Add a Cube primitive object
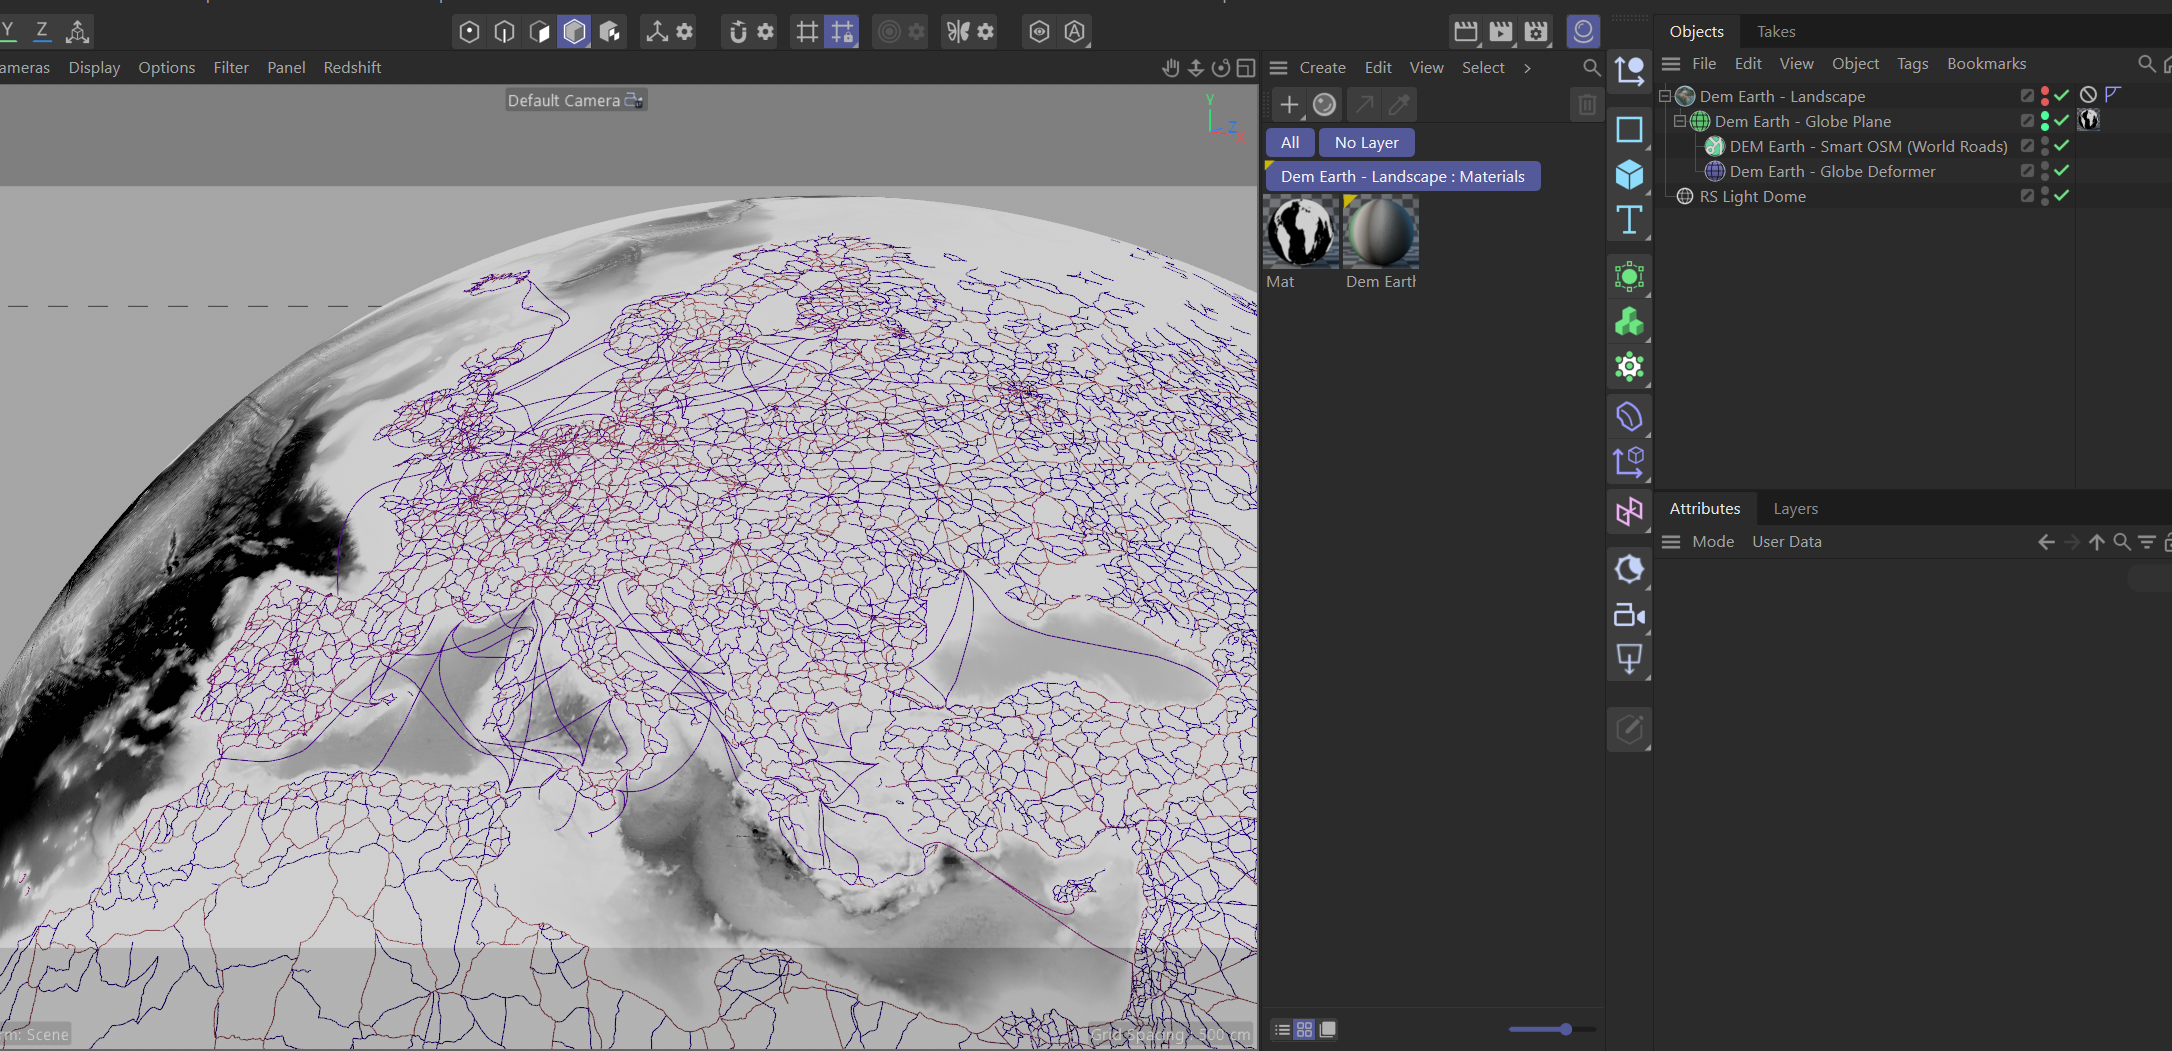The image size is (2172, 1051). pos(1629,175)
